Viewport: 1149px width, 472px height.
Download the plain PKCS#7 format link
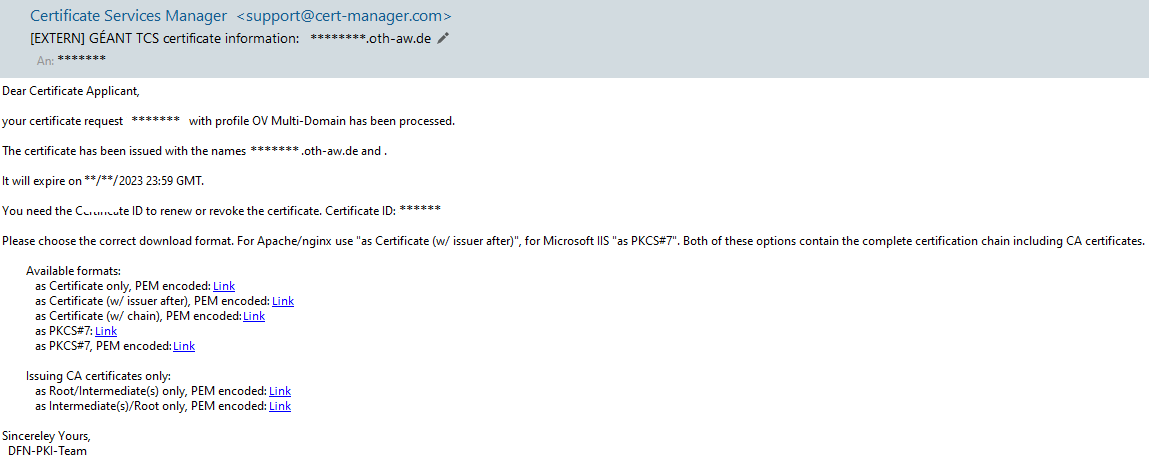(106, 331)
